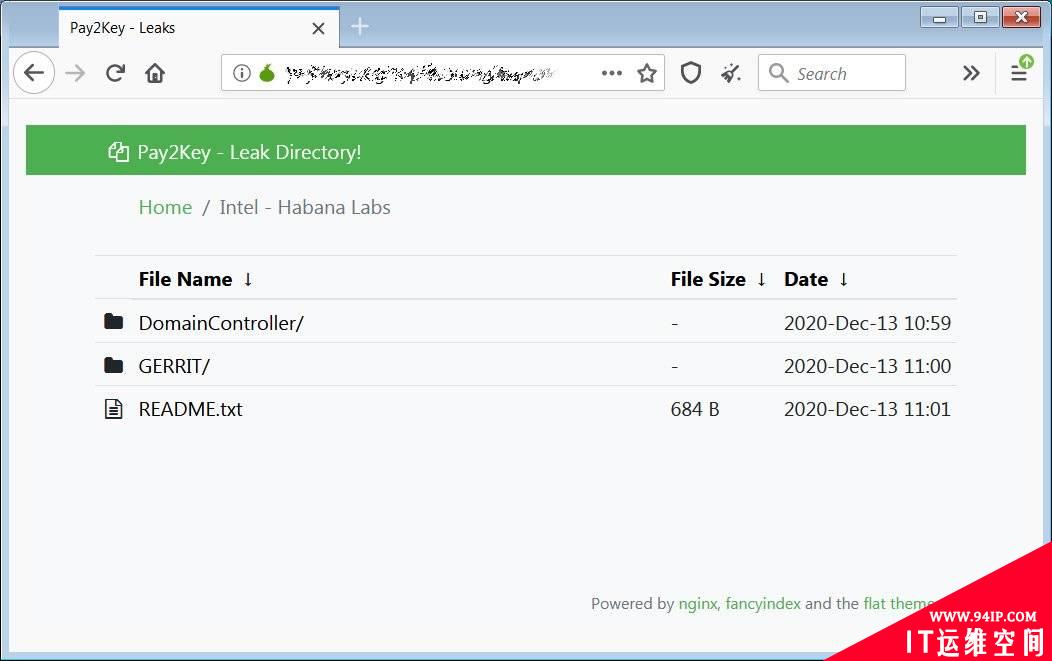
Task: Sort by File Name column header
Action: click(185, 279)
